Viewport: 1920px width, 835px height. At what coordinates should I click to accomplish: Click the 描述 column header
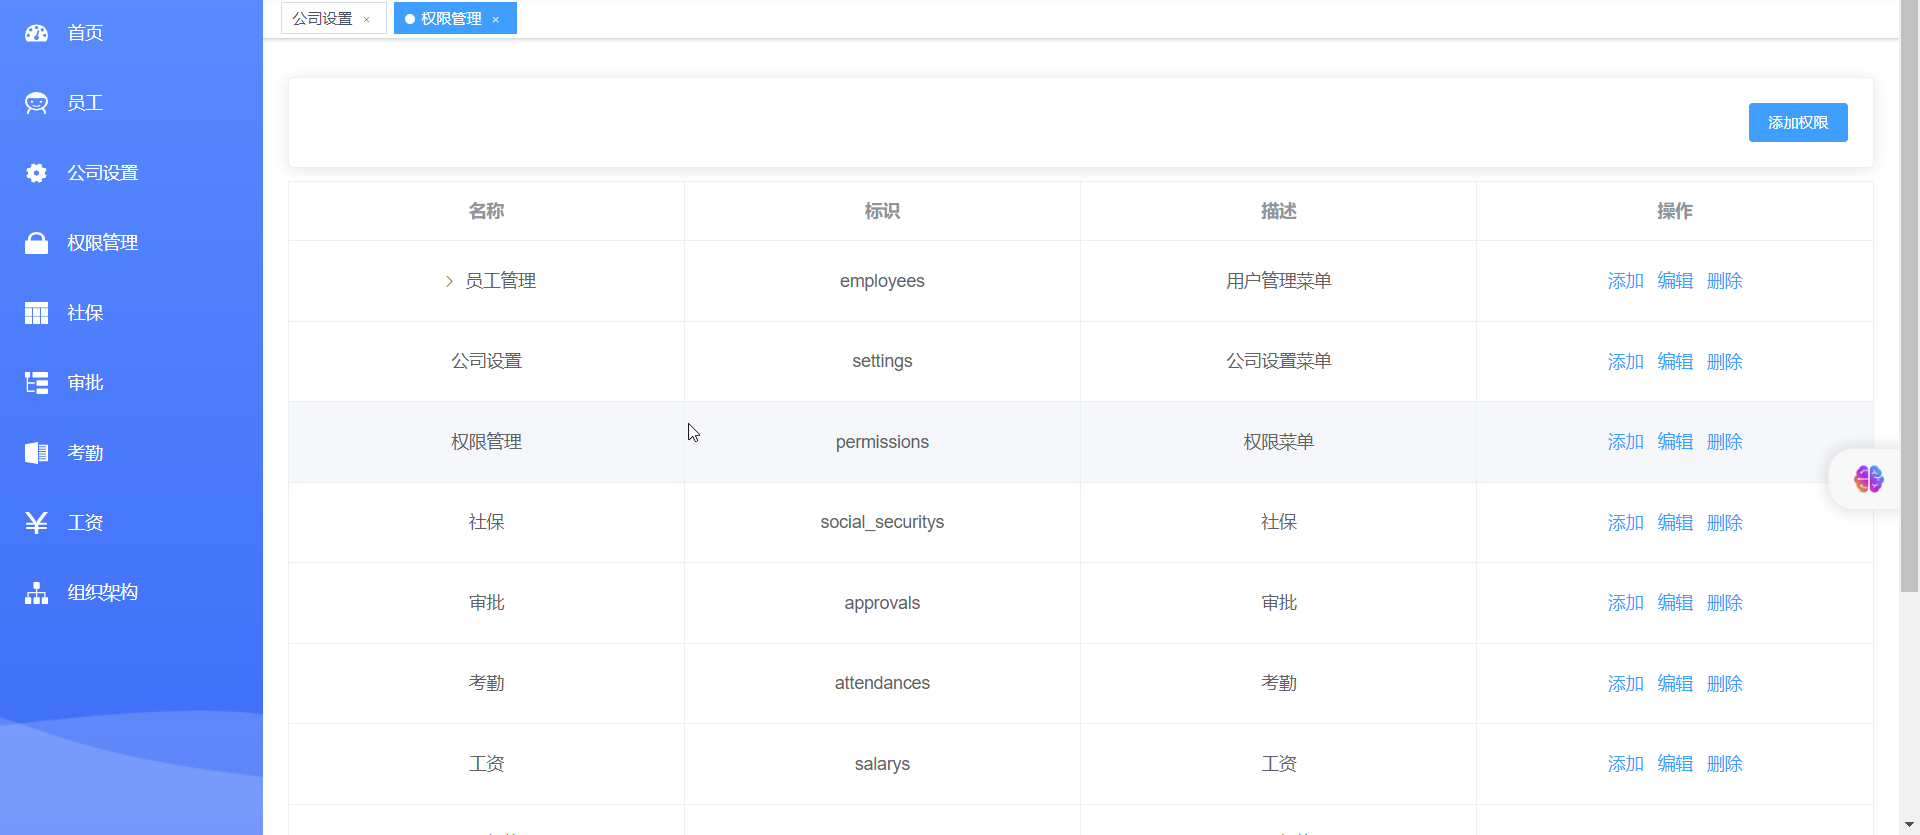[1278, 211]
